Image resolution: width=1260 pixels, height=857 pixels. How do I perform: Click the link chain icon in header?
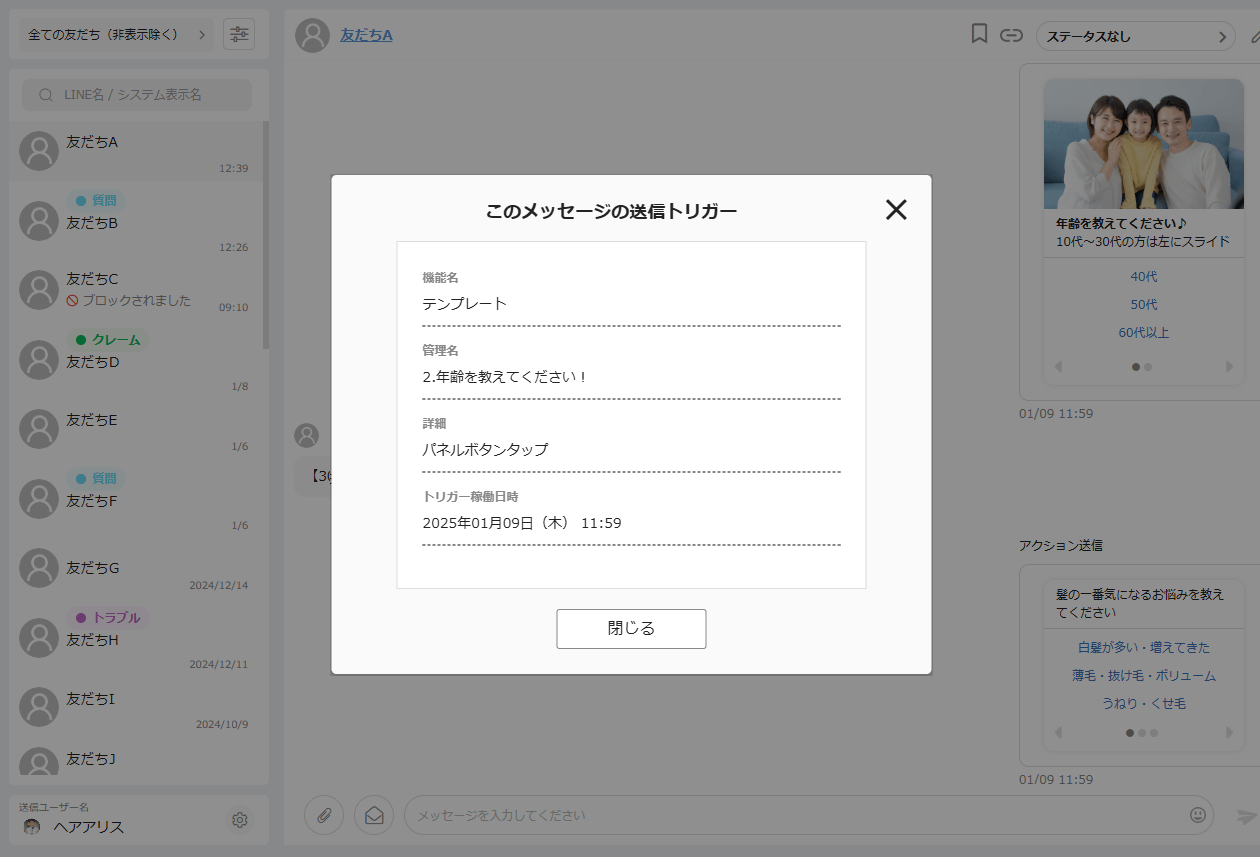pos(1012,35)
